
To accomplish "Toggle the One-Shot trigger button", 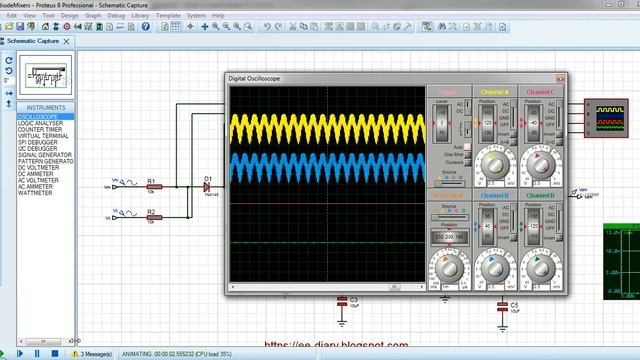I will (467, 154).
